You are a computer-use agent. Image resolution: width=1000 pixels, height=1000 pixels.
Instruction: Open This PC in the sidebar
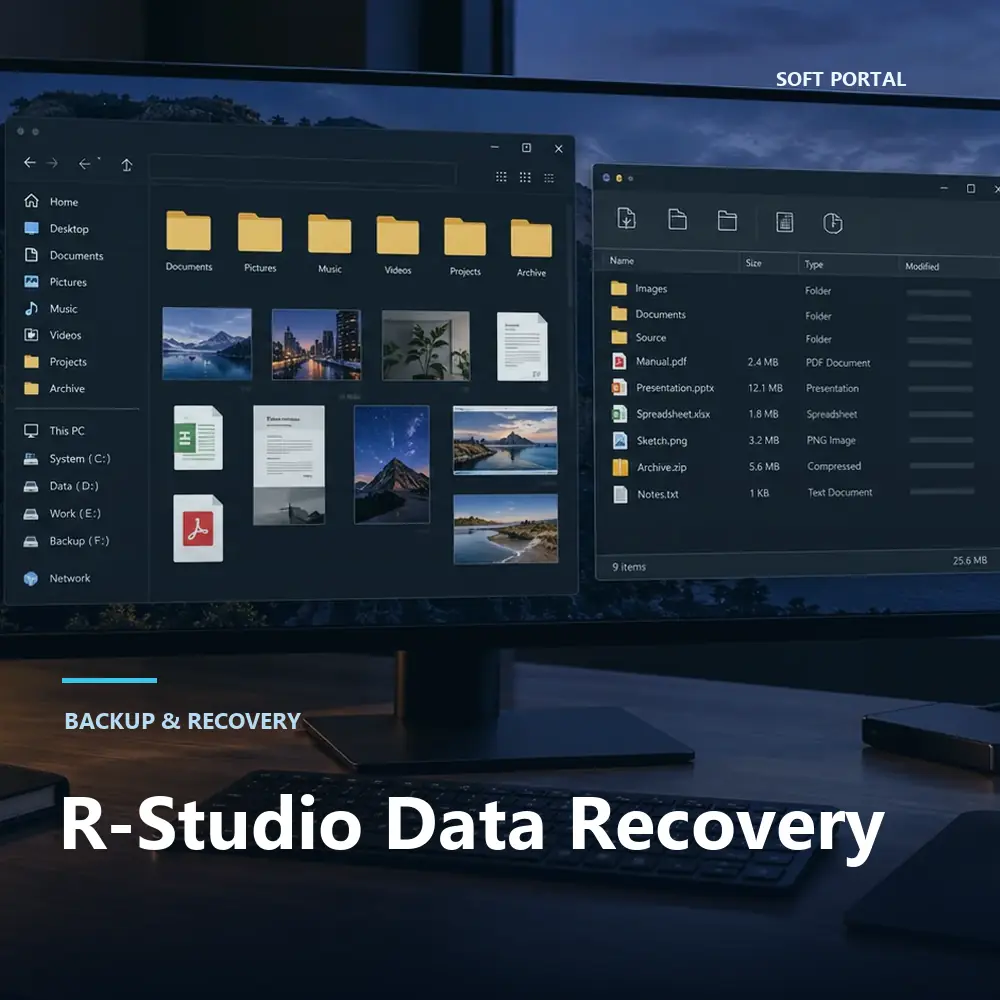tap(54, 430)
